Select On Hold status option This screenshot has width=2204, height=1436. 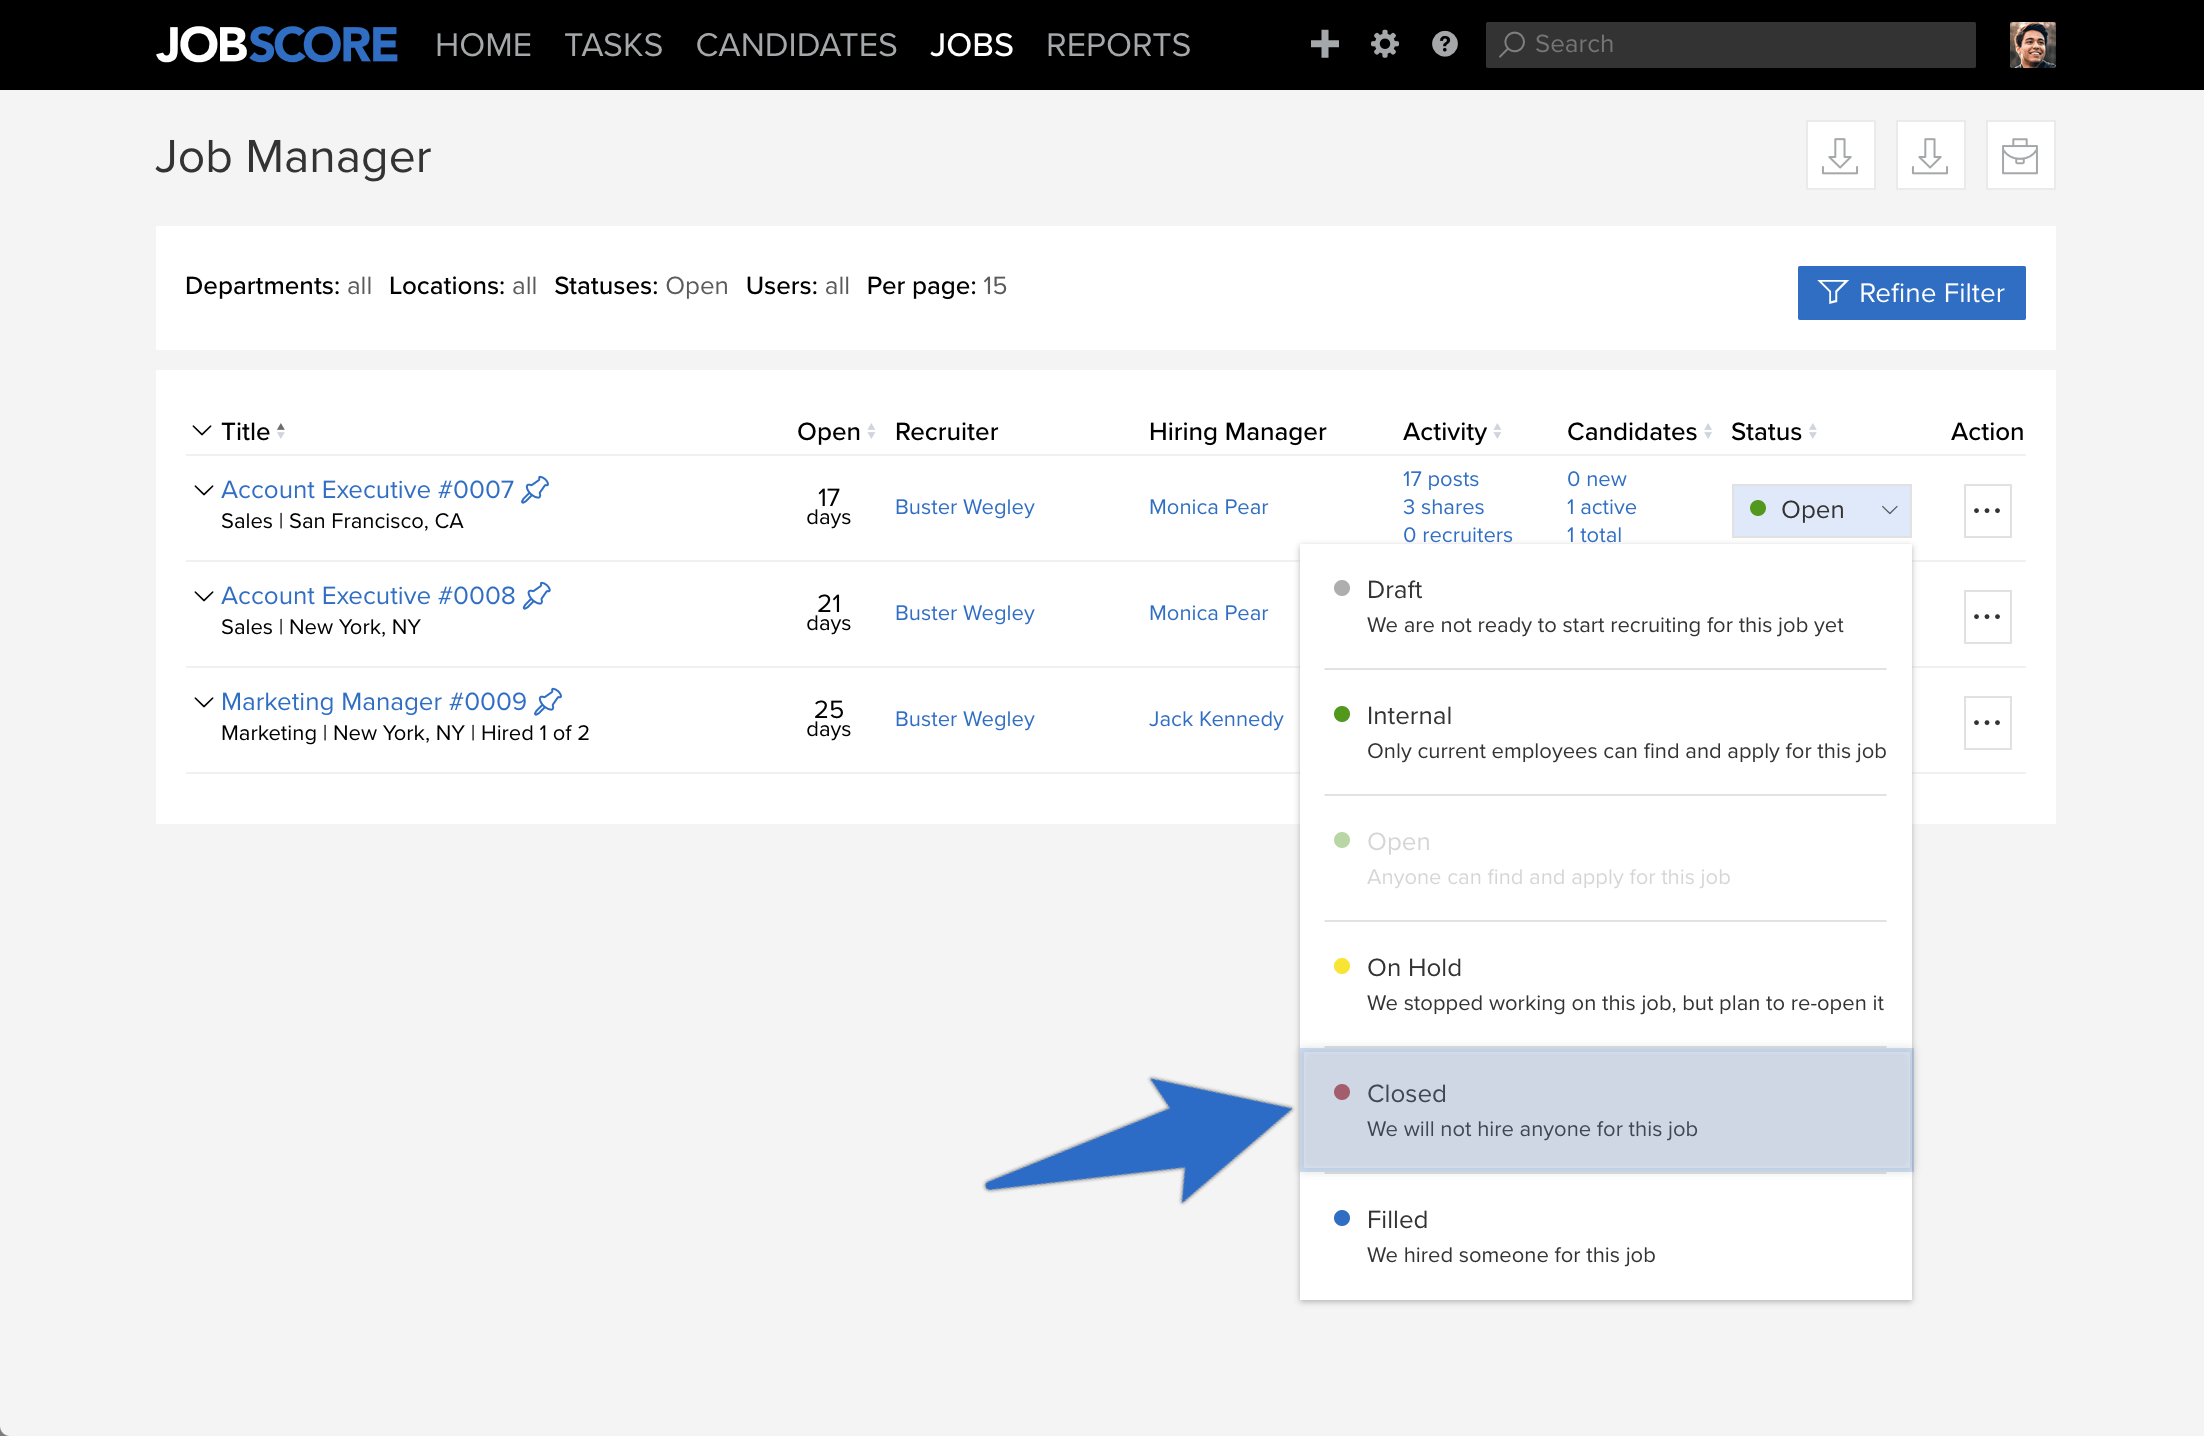point(1605,985)
